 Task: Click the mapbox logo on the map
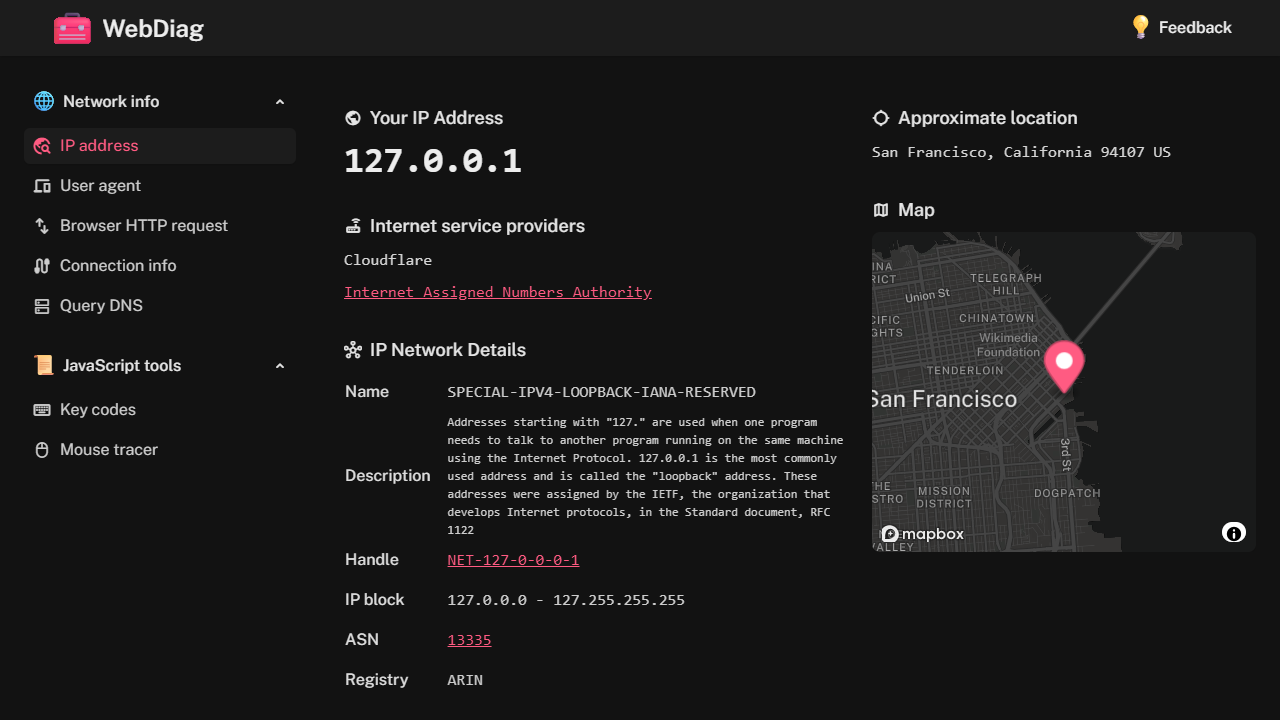922,534
